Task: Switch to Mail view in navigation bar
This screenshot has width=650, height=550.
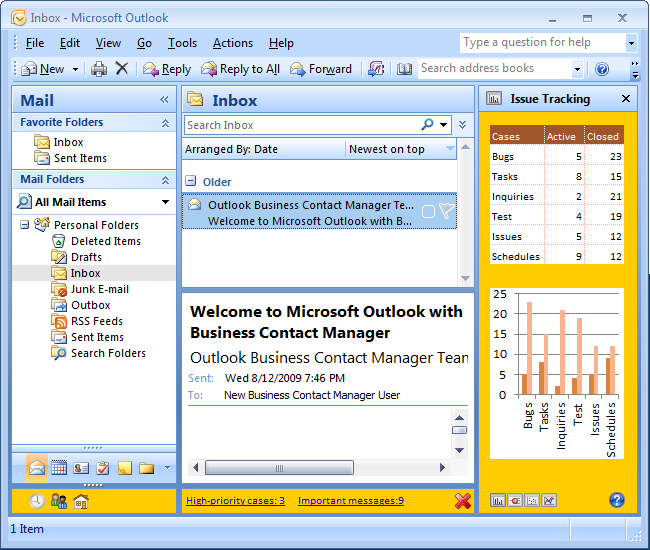Action: click(x=37, y=468)
